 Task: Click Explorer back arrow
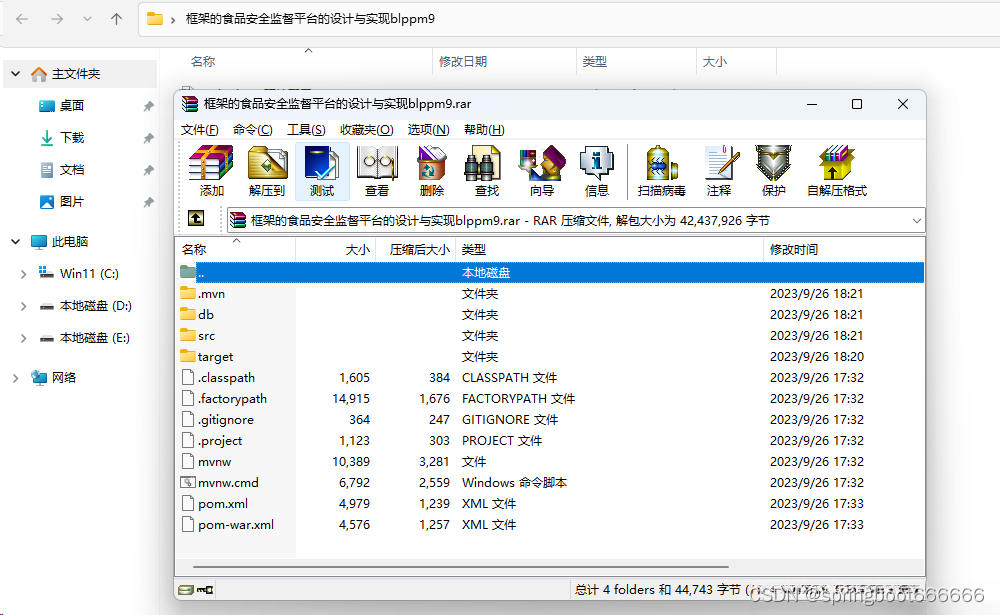(22, 19)
